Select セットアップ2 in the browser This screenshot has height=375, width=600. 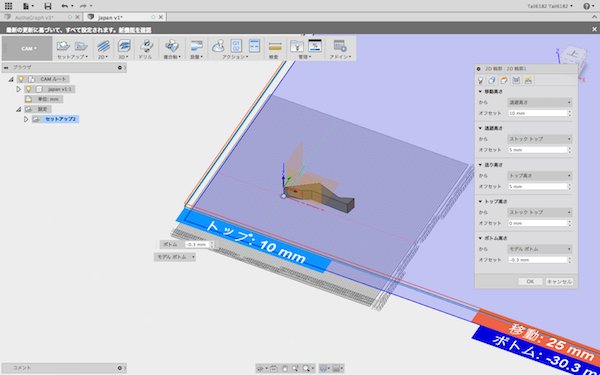[60, 119]
